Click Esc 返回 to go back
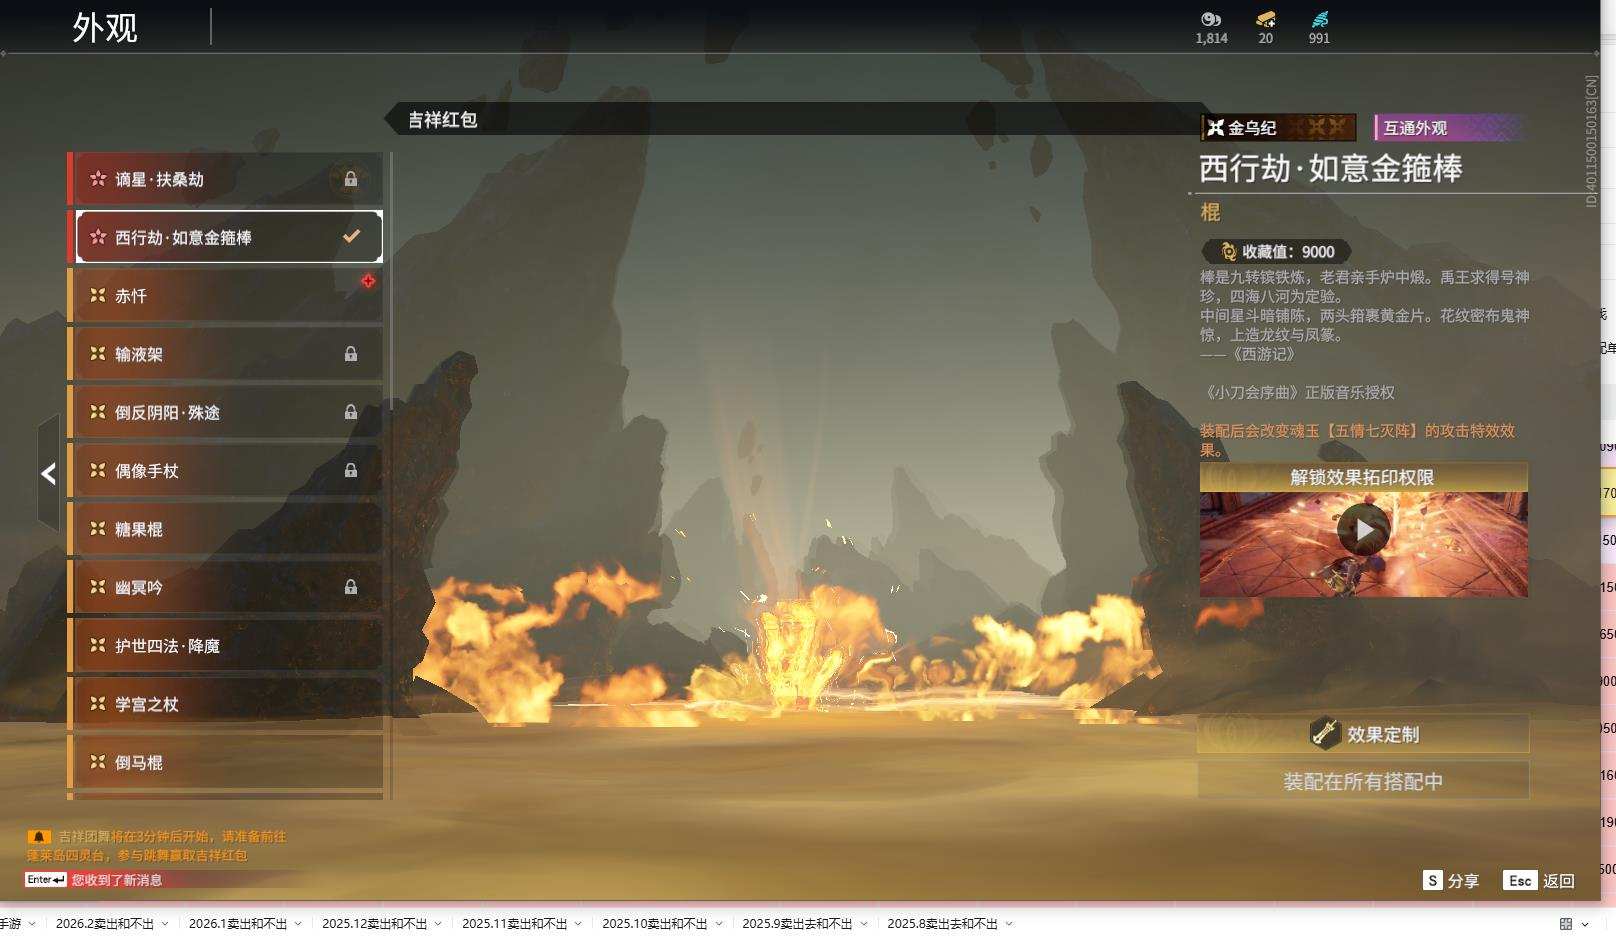1616x939 pixels. [1539, 881]
